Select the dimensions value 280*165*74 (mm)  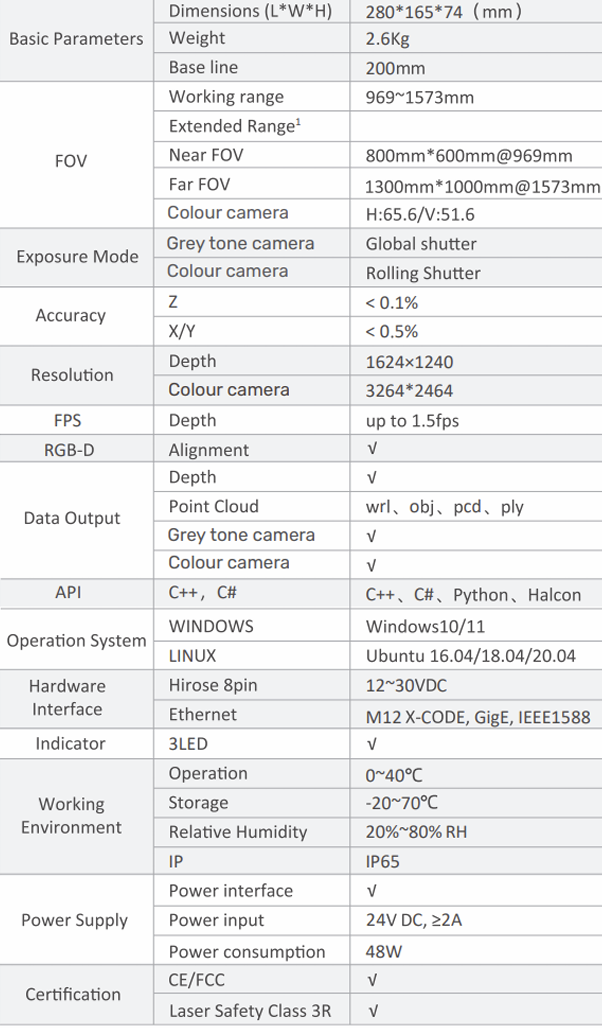tap(443, 13)
